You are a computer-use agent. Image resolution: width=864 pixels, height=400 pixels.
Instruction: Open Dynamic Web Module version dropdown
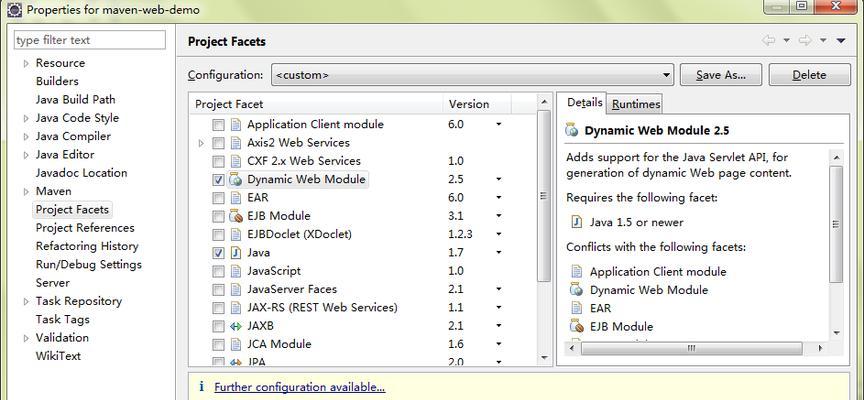[x=498, y=179]
